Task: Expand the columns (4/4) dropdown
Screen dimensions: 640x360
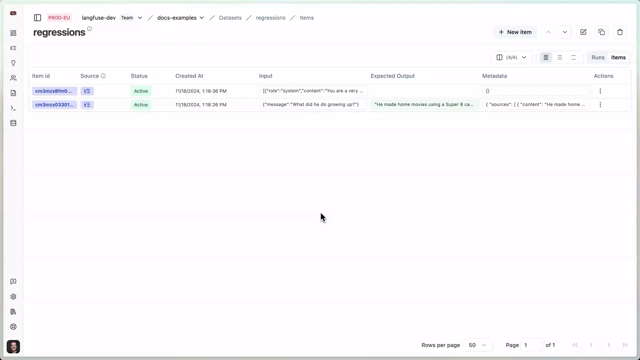Action: click(x=511, y=58)
